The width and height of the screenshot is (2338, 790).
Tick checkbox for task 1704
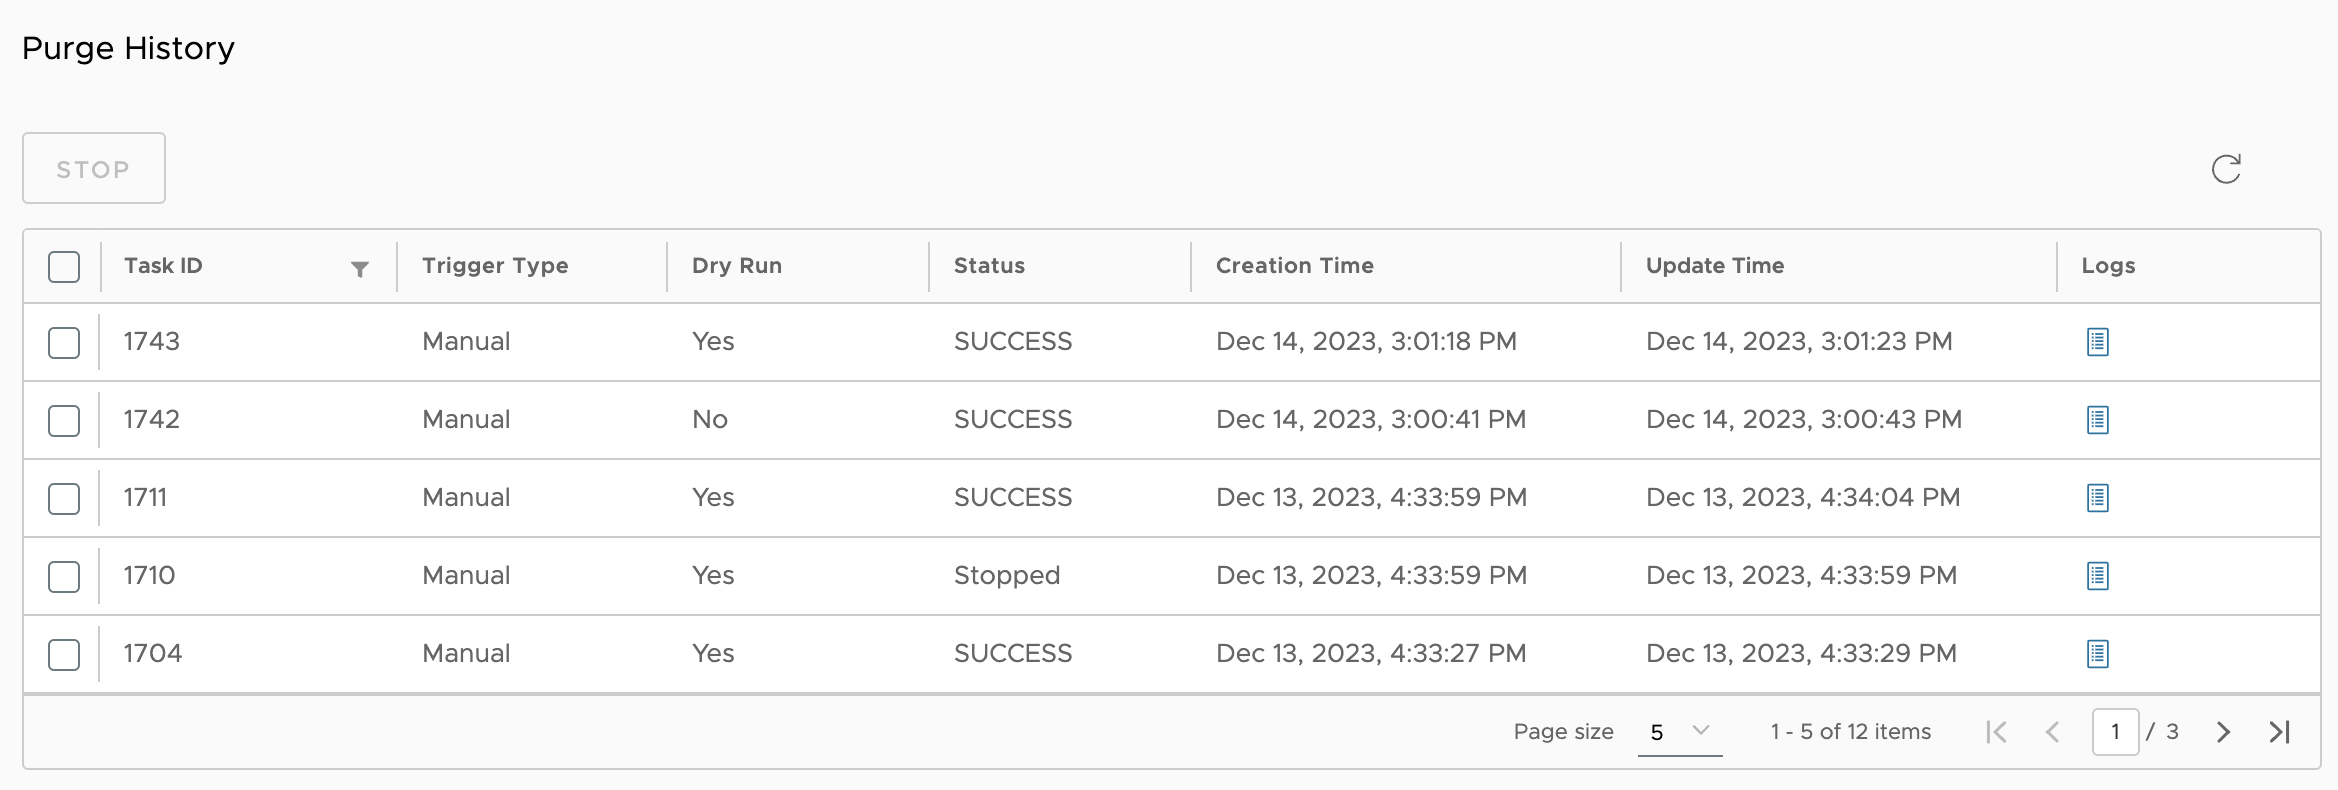(64, 654)
